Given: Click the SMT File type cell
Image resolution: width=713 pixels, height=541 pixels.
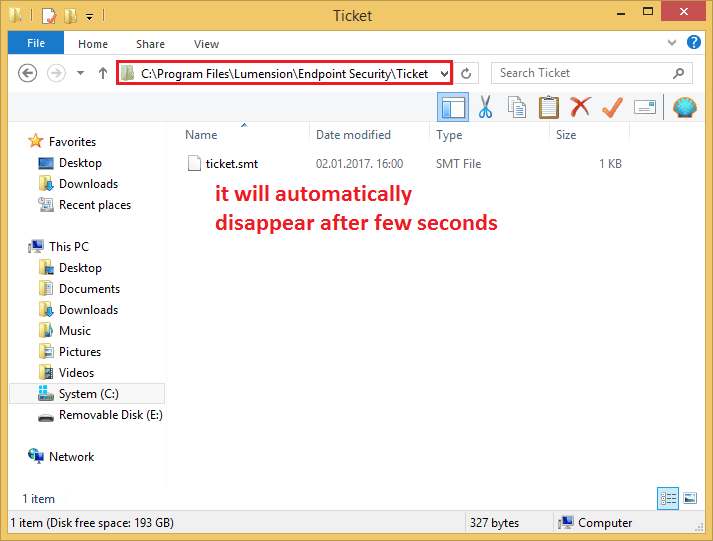Looking at the screenshot, I should tap(458, 164).
